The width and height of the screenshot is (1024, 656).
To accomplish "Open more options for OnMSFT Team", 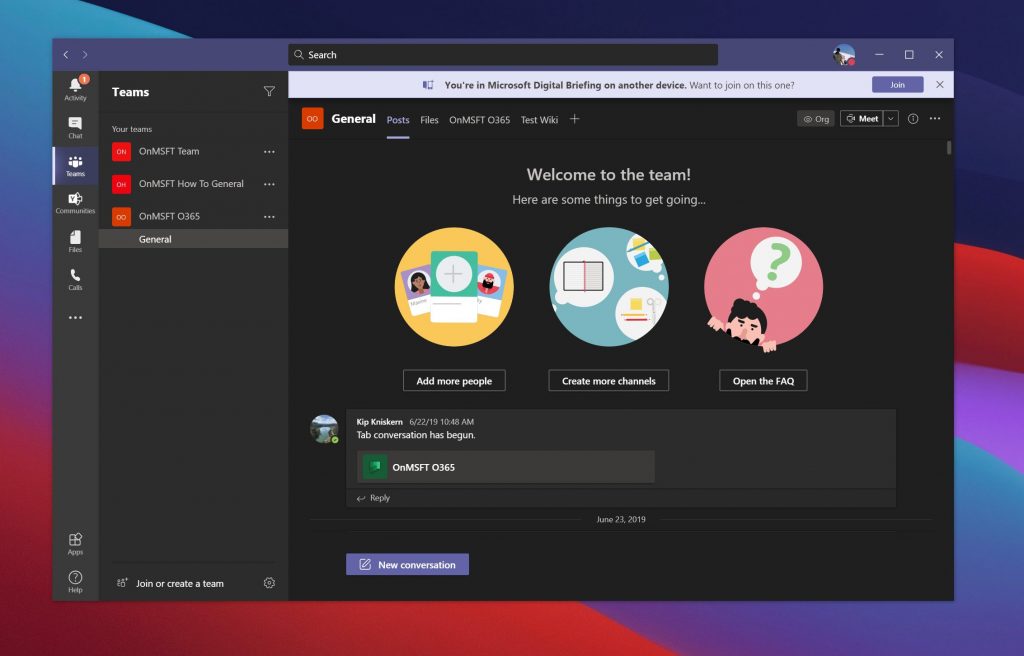I will point(269,152).
